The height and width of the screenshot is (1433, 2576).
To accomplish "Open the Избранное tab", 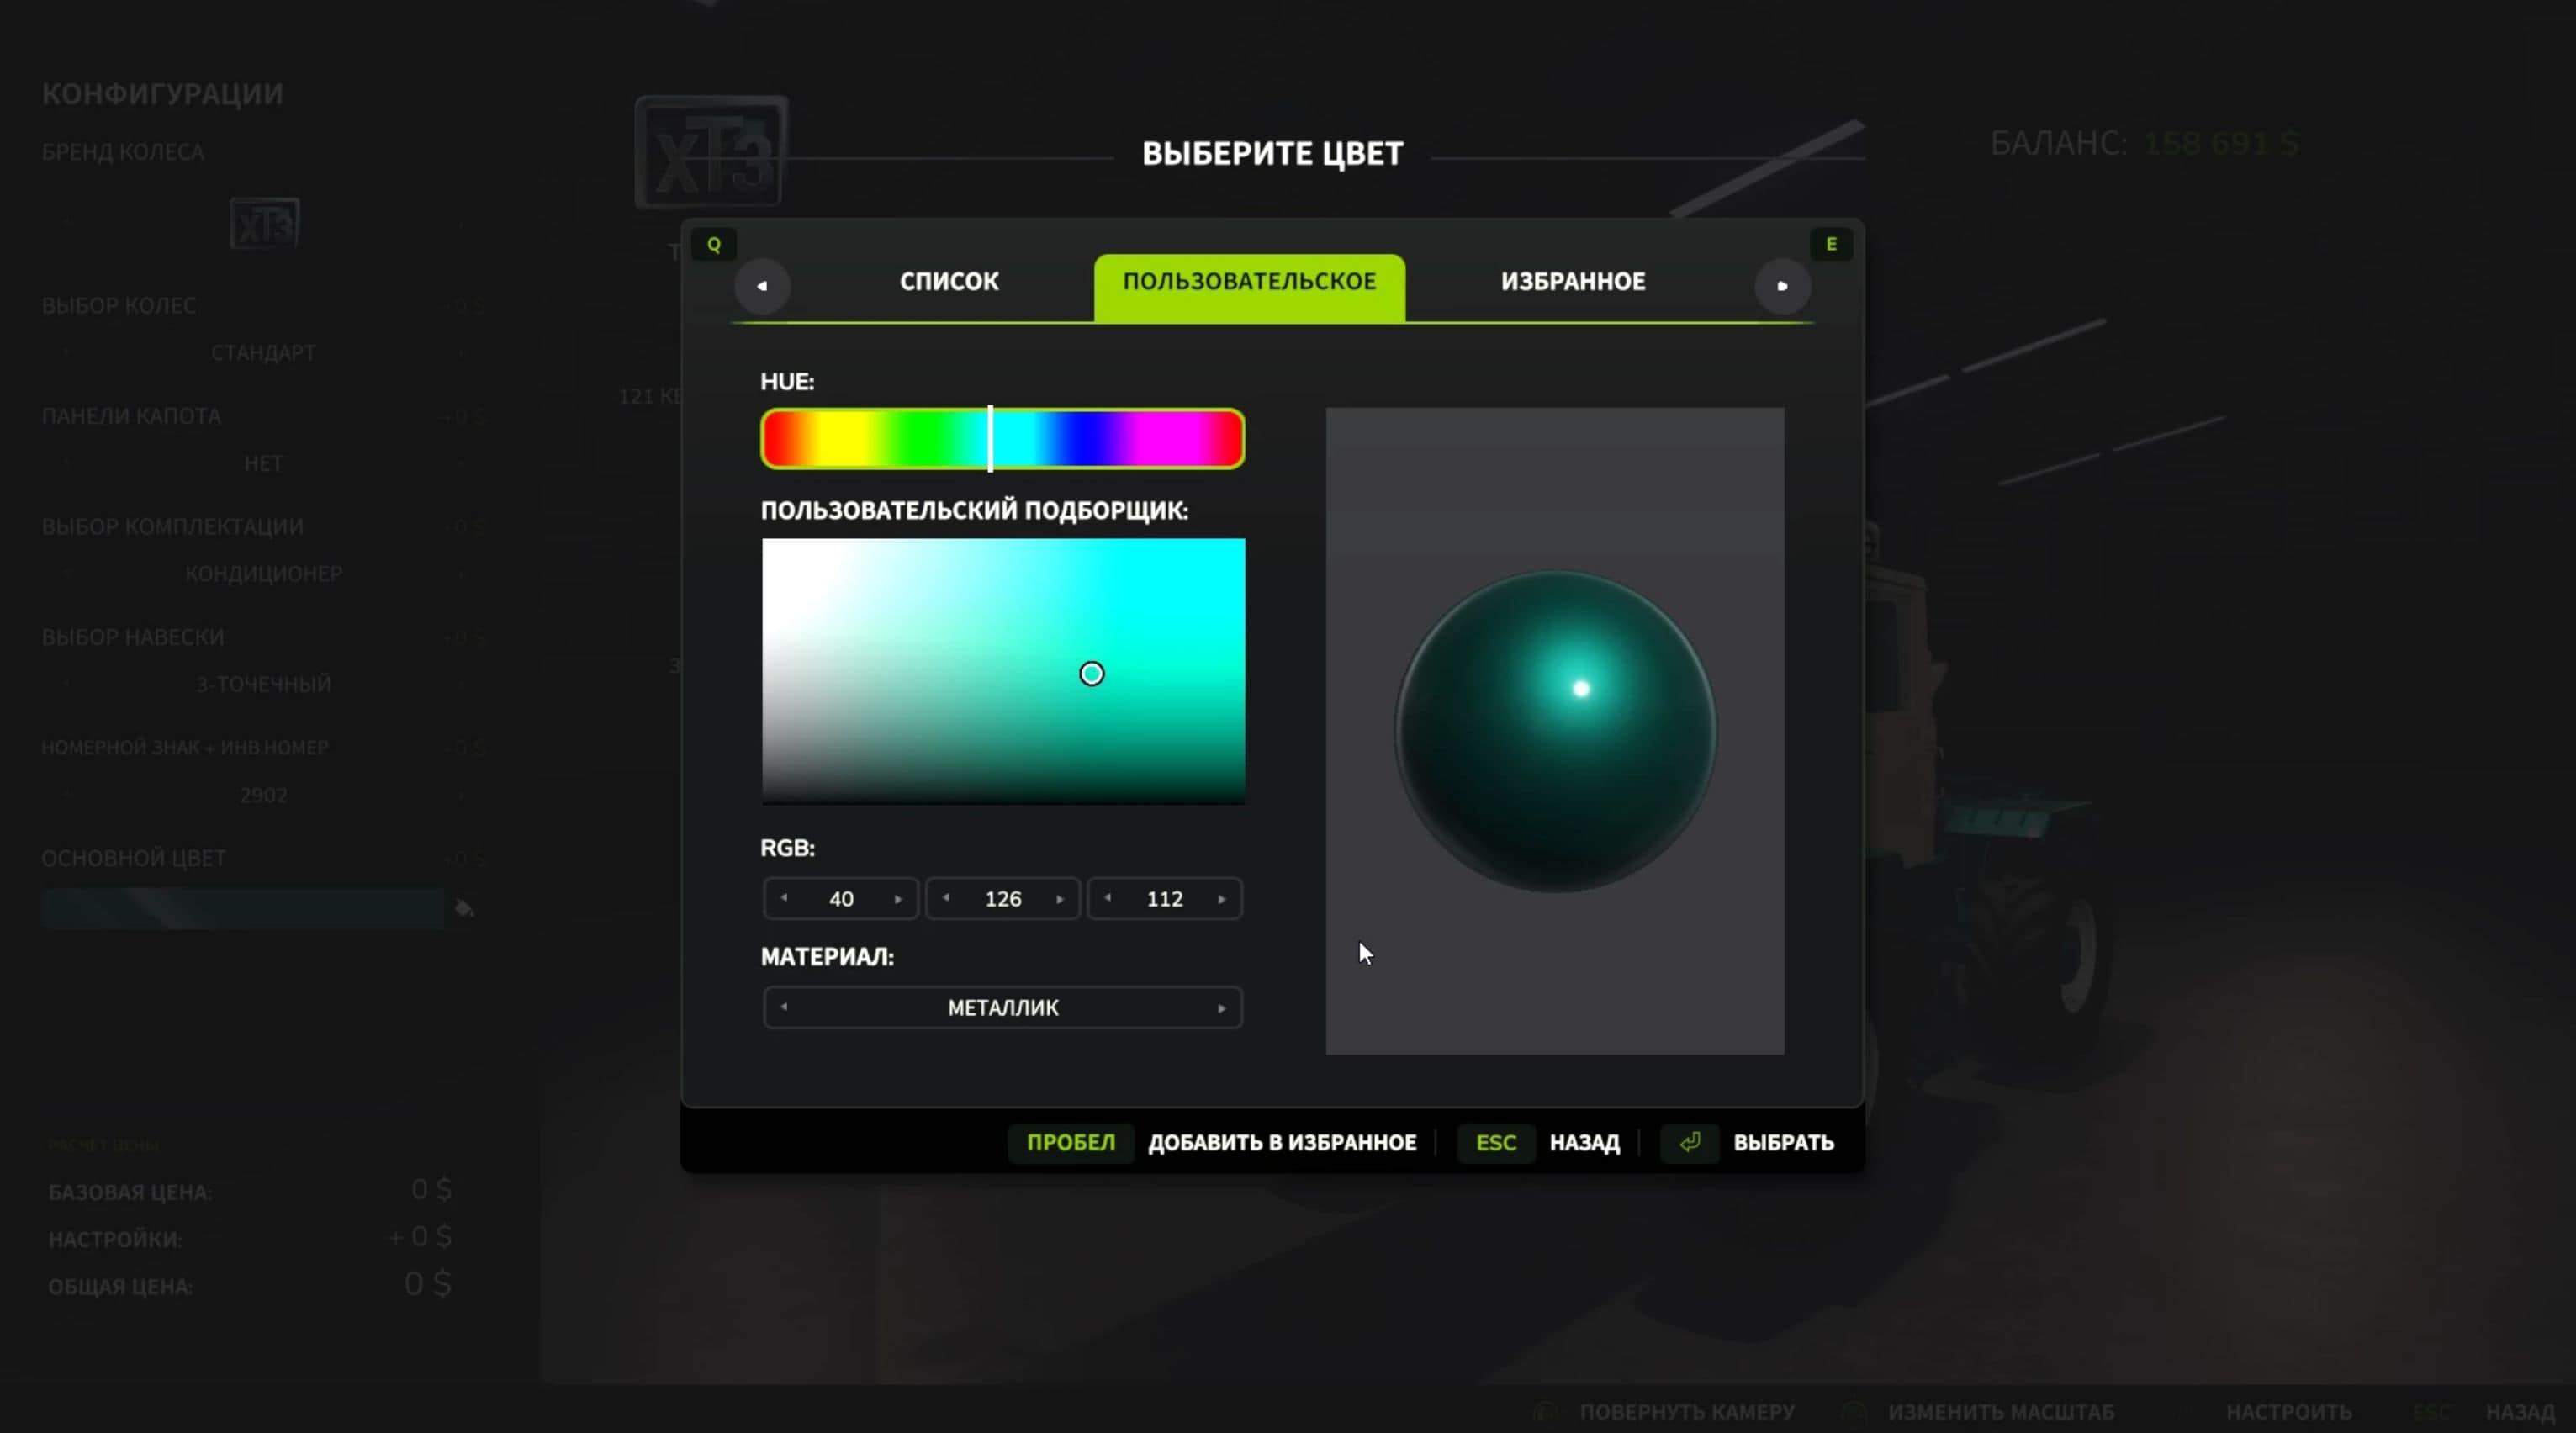I will (1572, 282).
